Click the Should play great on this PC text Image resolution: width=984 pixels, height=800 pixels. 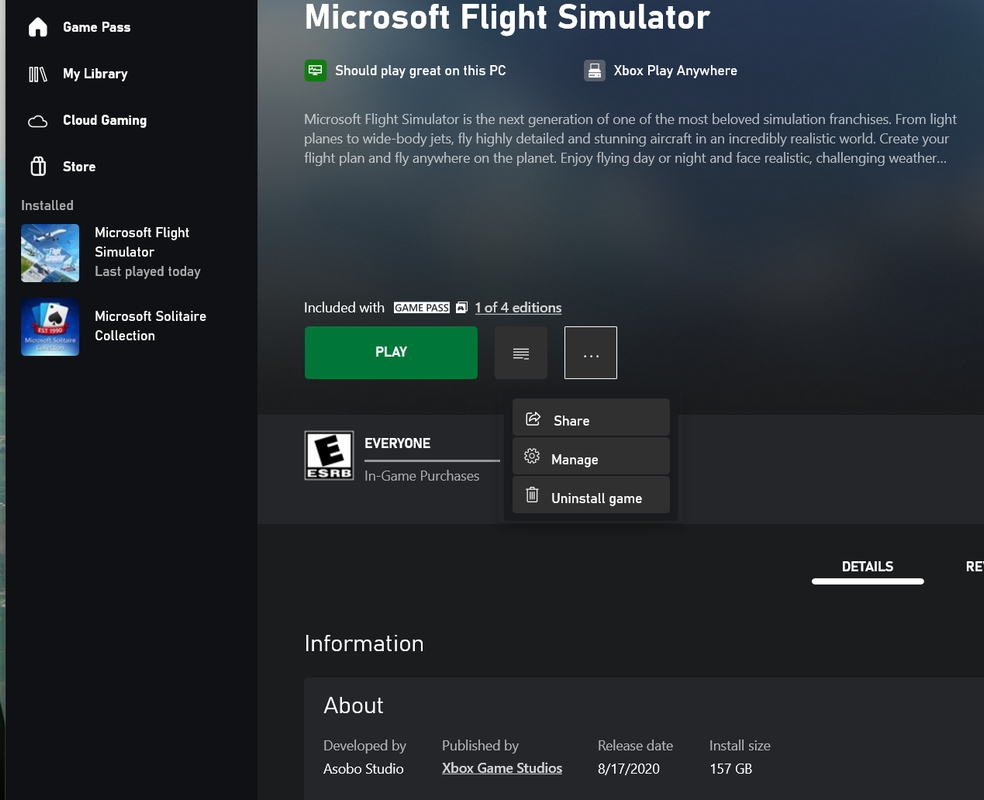pyautogui.click(x=420, y=71)
